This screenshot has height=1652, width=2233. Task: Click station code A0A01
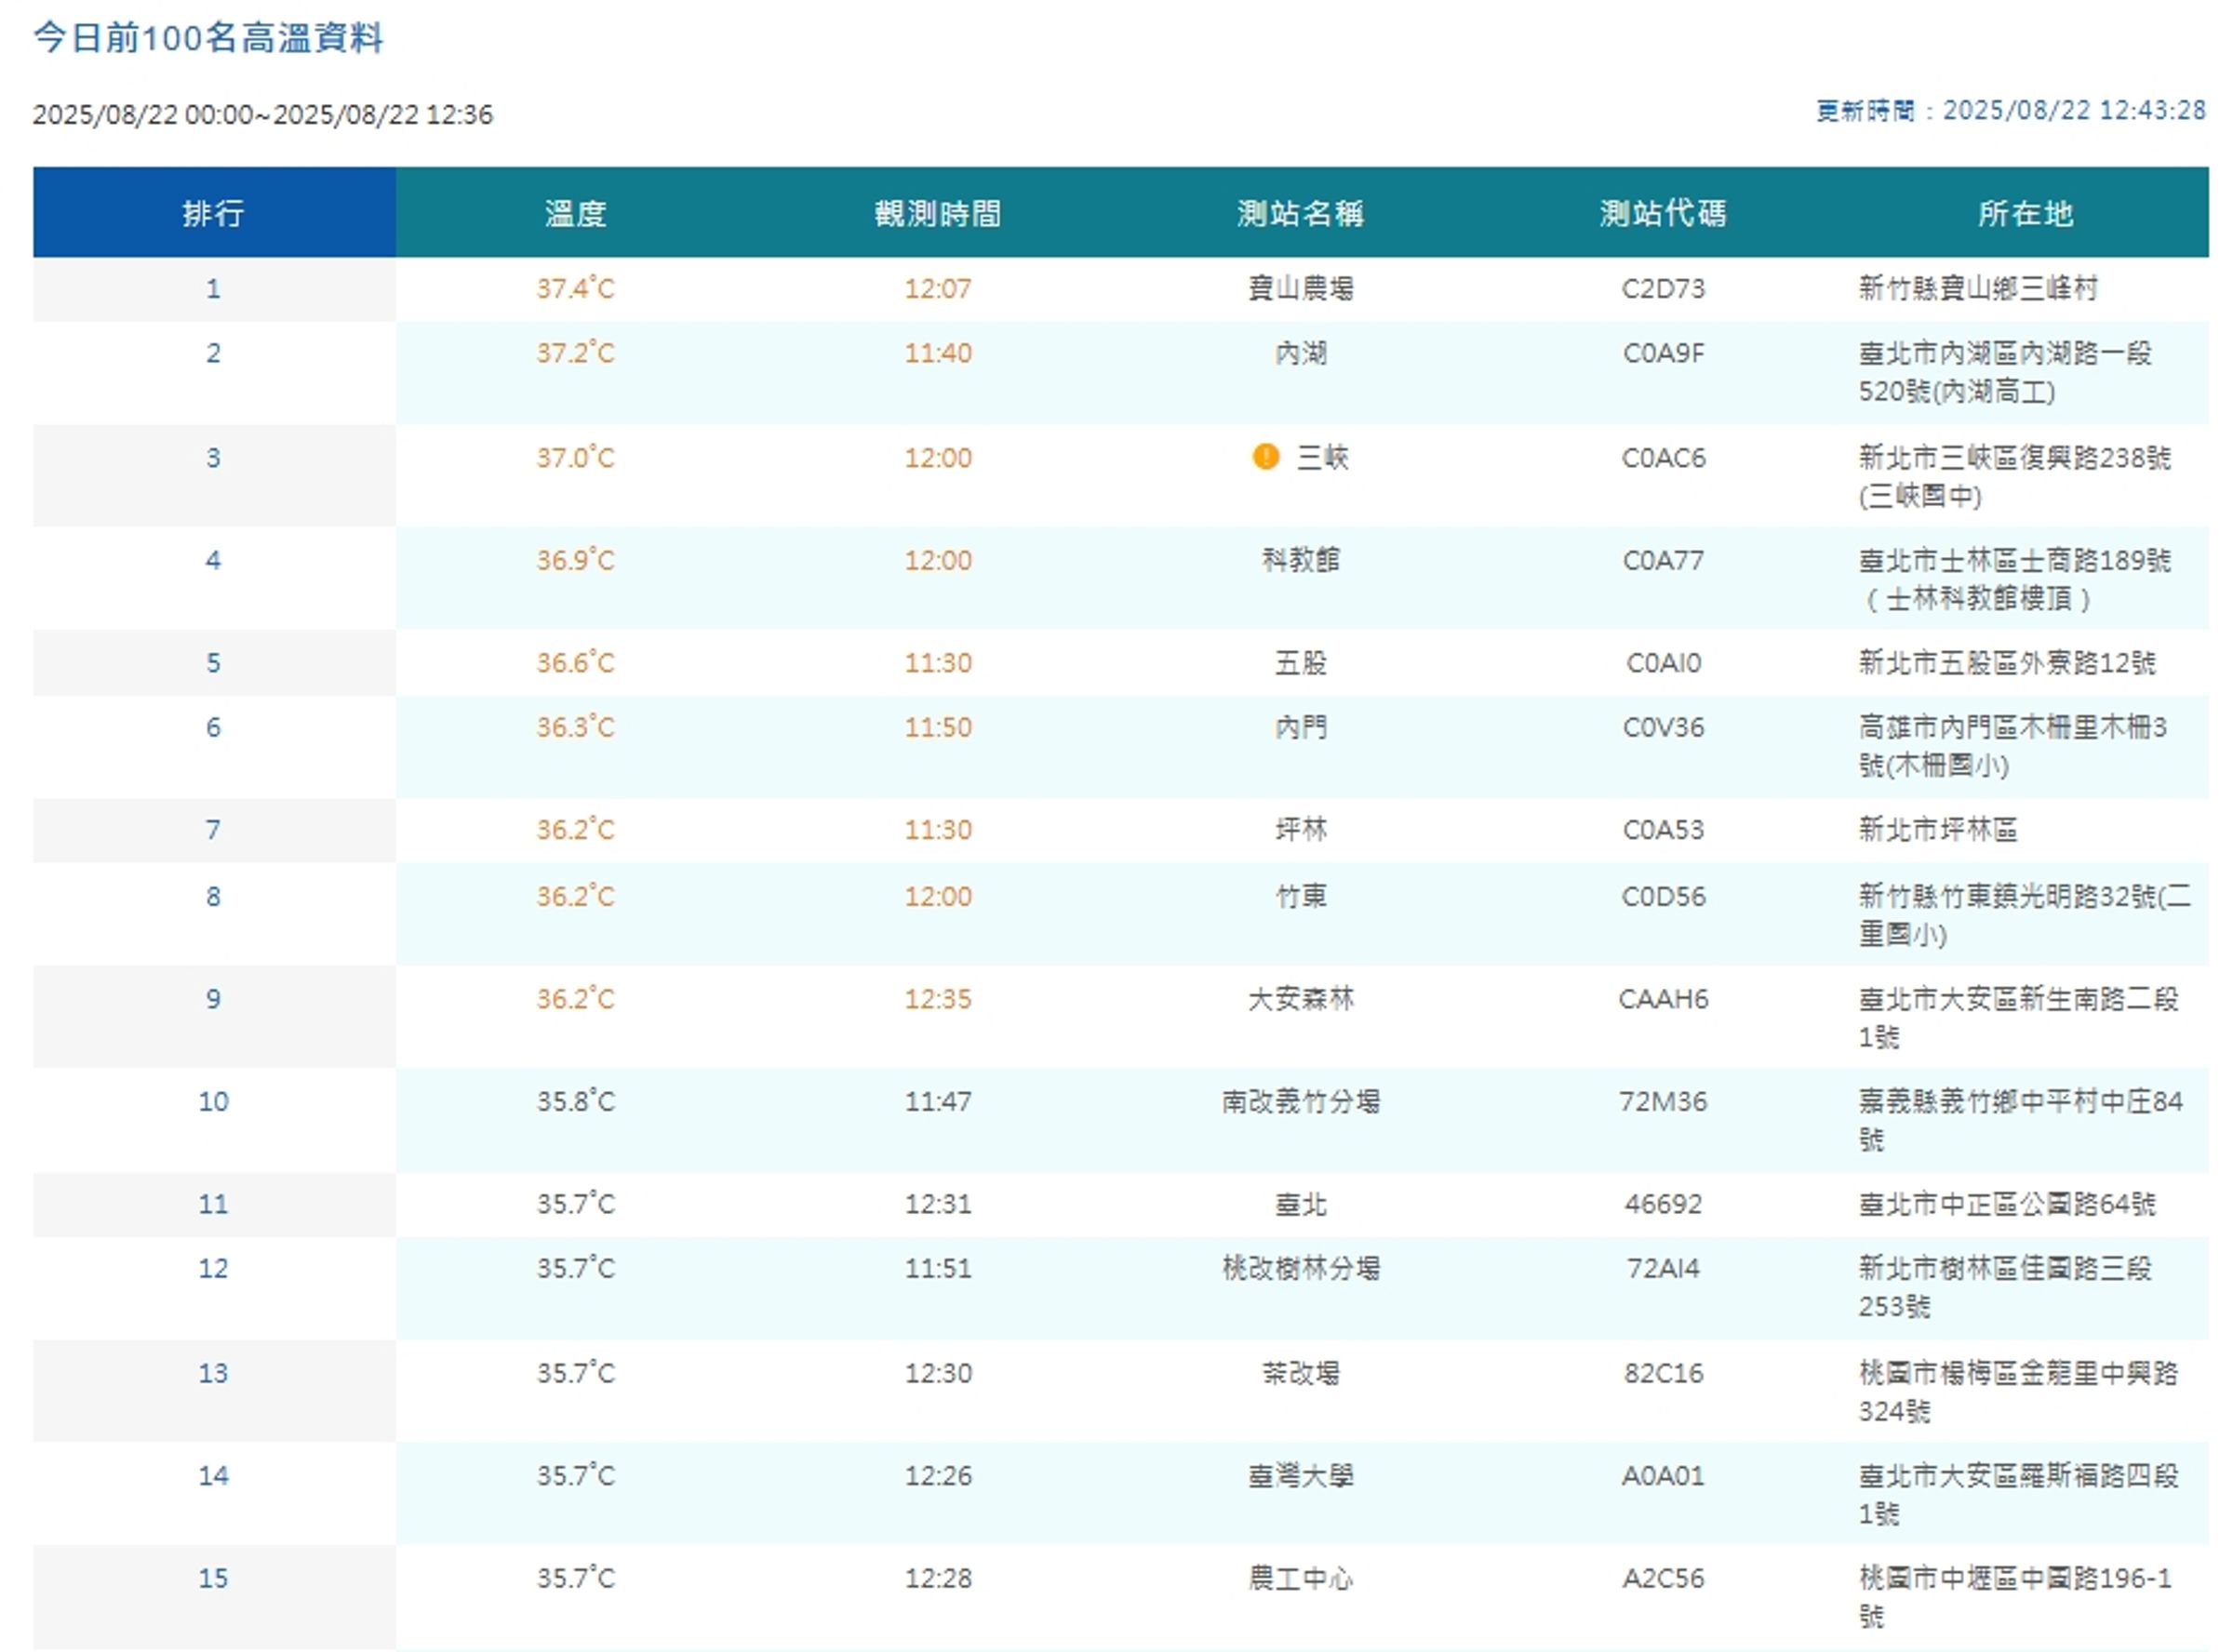coord(1663,1476)
